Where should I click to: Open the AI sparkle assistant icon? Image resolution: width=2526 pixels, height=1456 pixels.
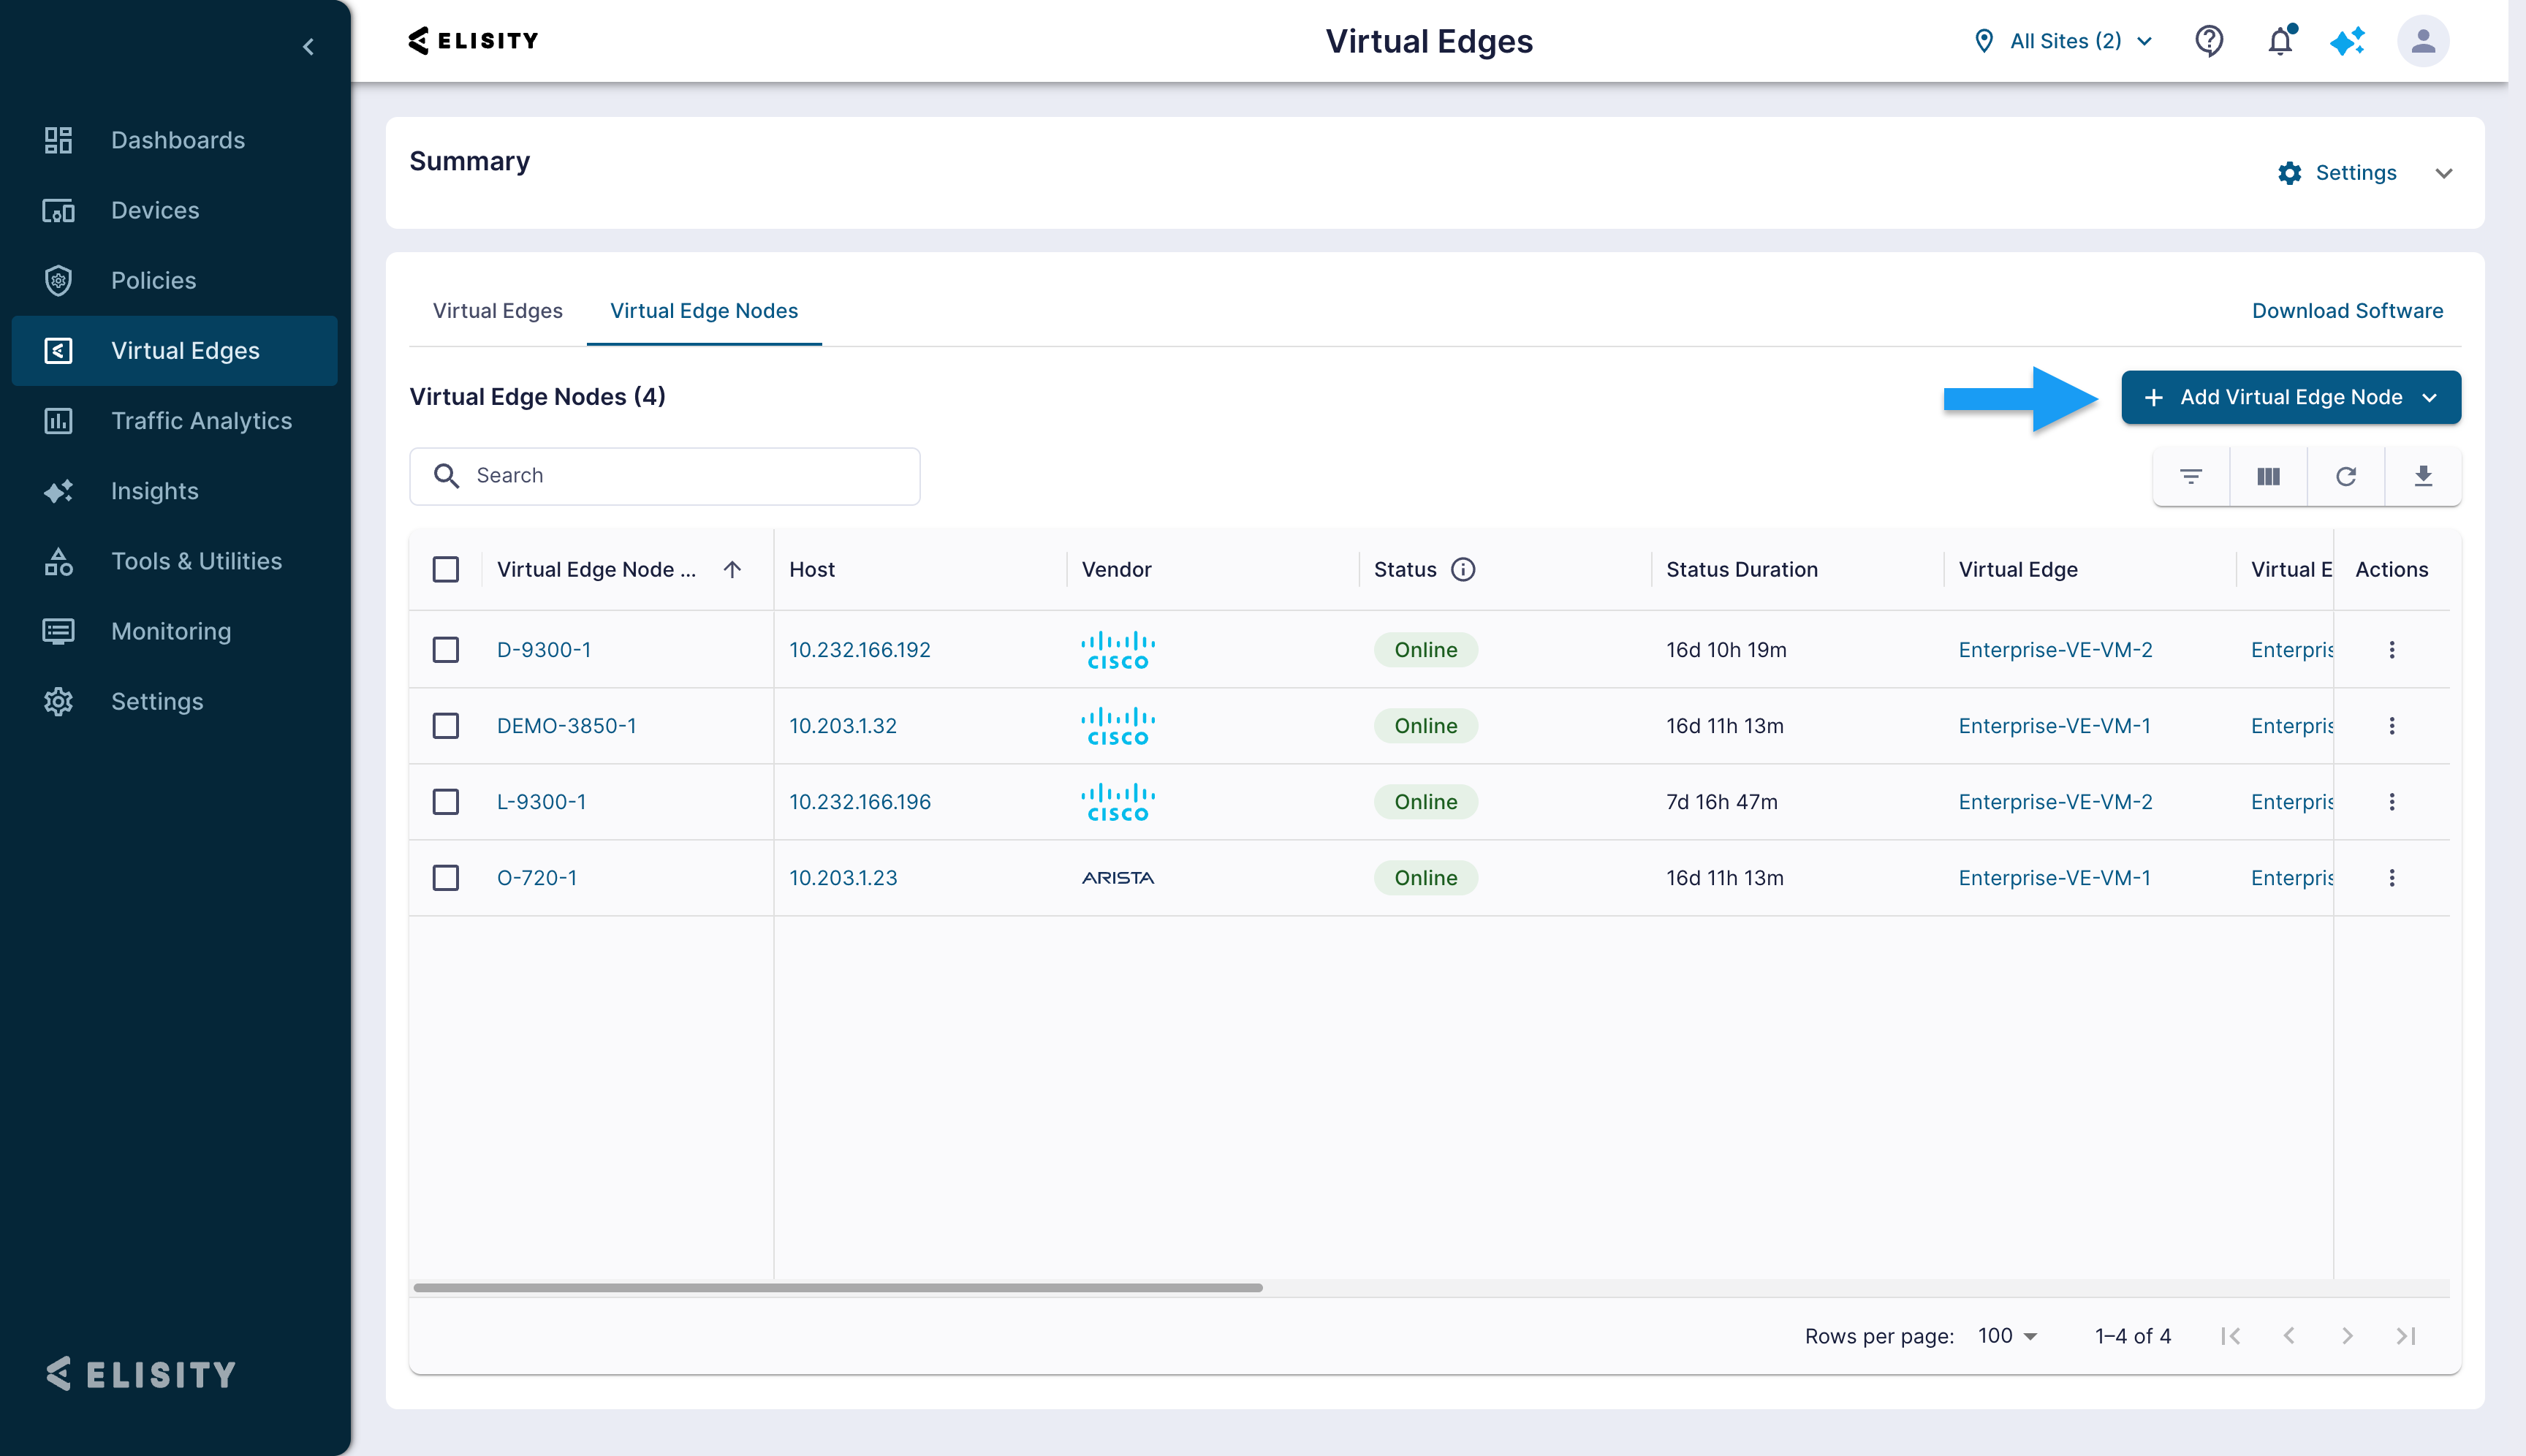[x=2346, y=41]
